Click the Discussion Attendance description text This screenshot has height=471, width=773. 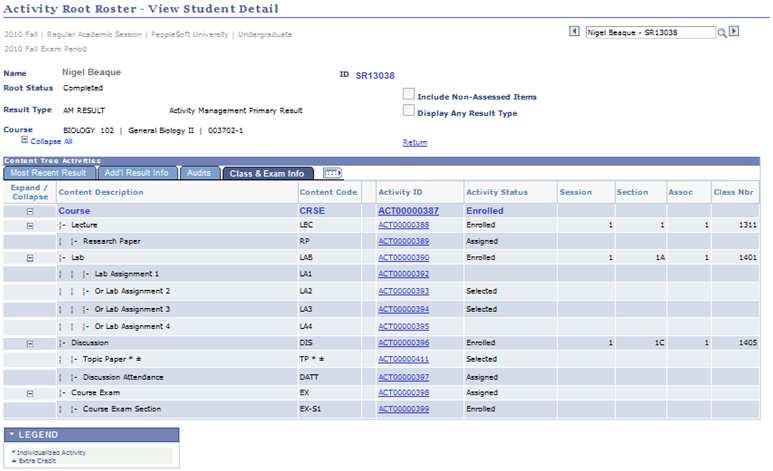click(123, 377)
